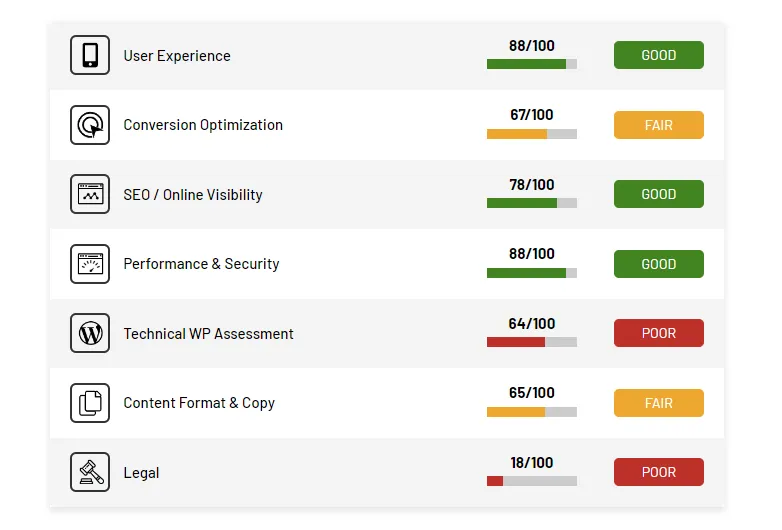Image resolution: width=782 pixels, height=530 pixels.
Task: Click the FAIR badge for Content Format & Copy
Action: pyautogui.click(x=658, y=403)
